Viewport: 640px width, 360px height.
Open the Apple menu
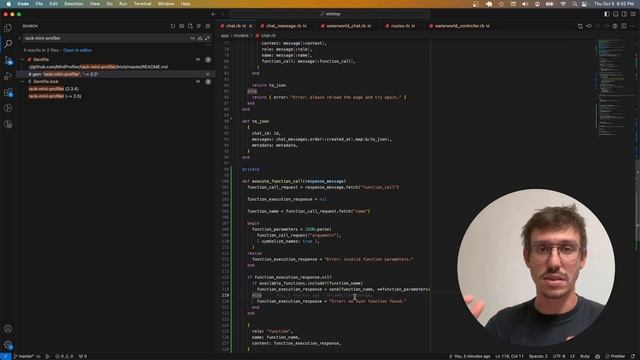(9, 4)
